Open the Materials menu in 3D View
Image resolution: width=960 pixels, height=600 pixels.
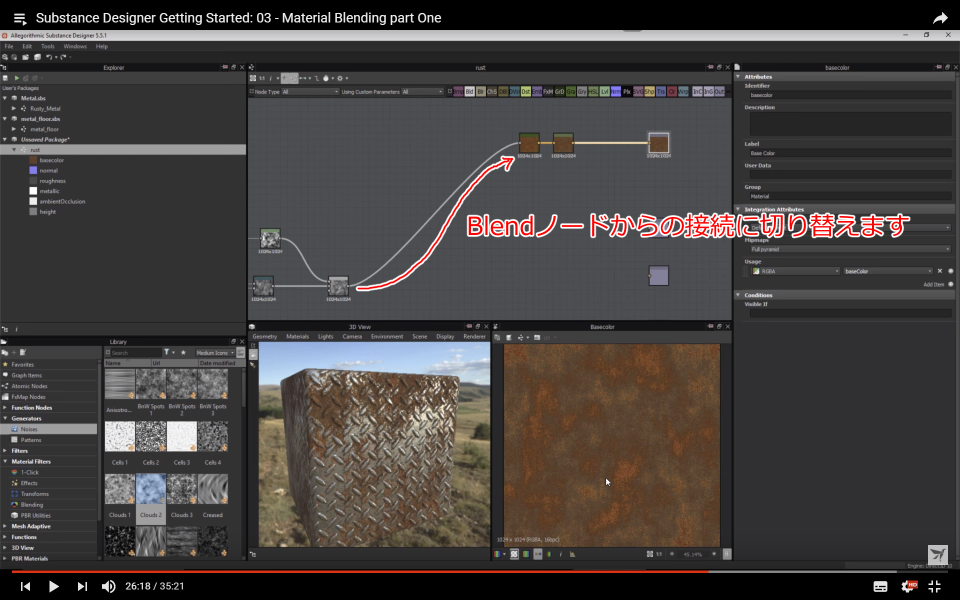coord(298,337)
